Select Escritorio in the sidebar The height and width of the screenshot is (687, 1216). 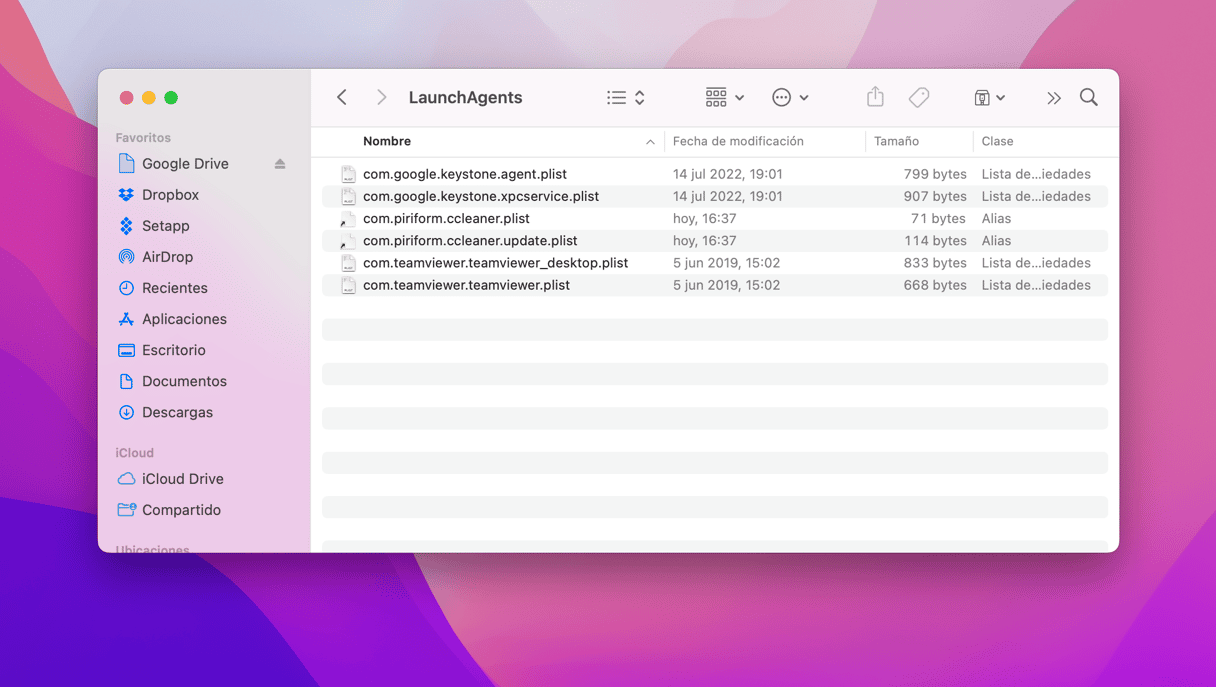173,350
